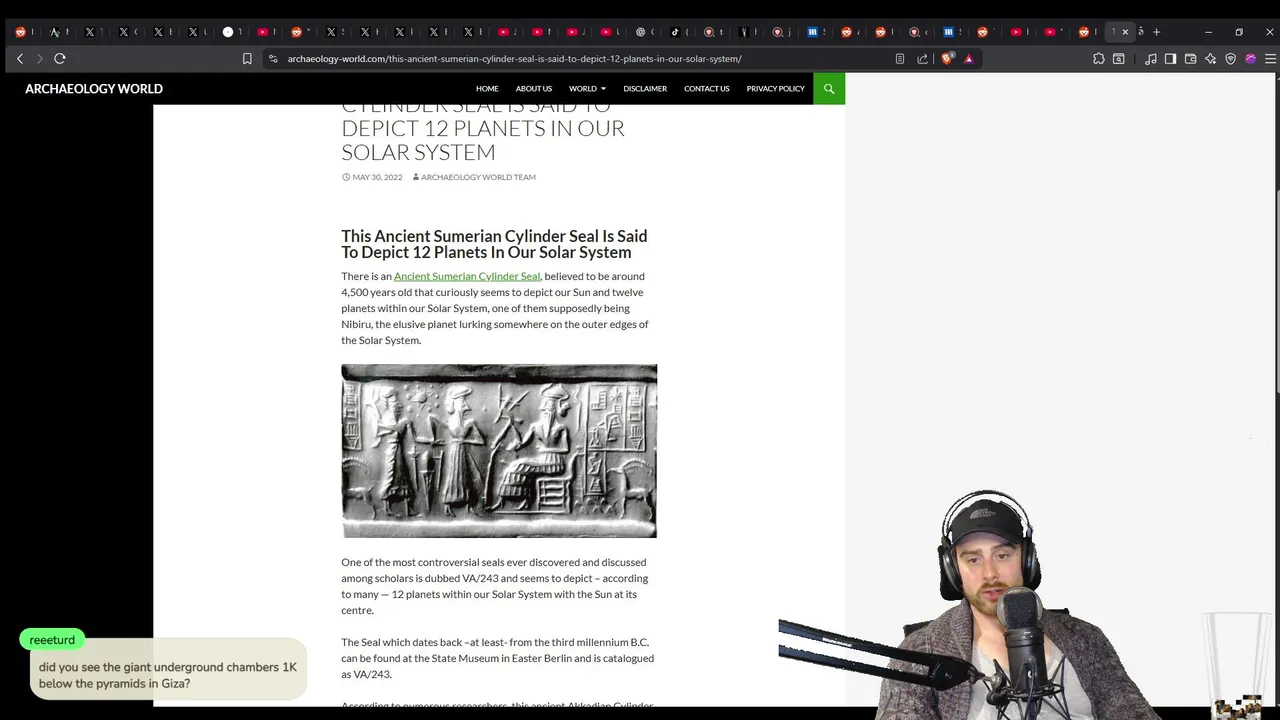Open the Leo AI sparkle icon

[x=1211, y=59]
